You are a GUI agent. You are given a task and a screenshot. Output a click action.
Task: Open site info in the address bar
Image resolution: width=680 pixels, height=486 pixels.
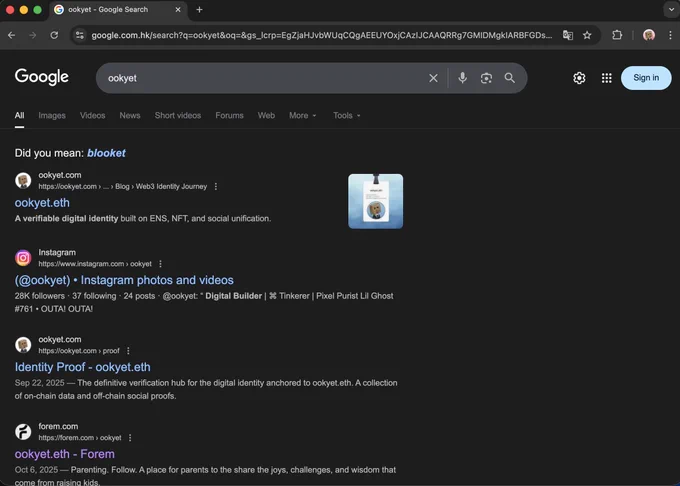coord(80,35)
